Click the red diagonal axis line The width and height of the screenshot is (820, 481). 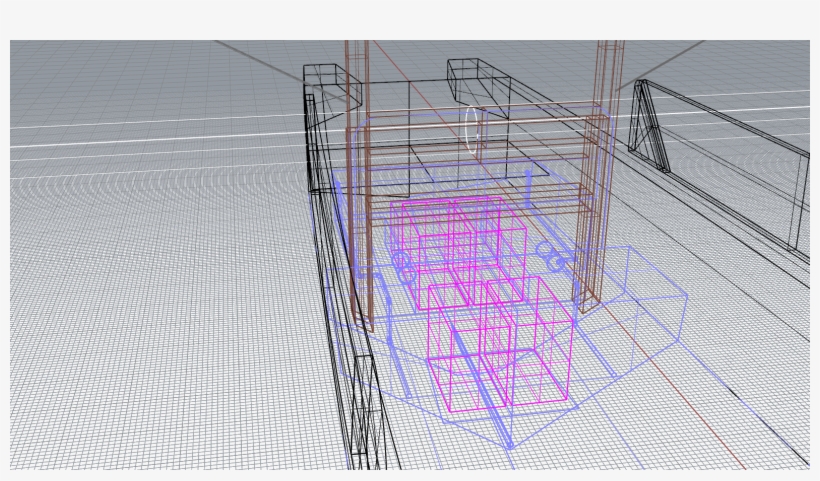(700, 420)
